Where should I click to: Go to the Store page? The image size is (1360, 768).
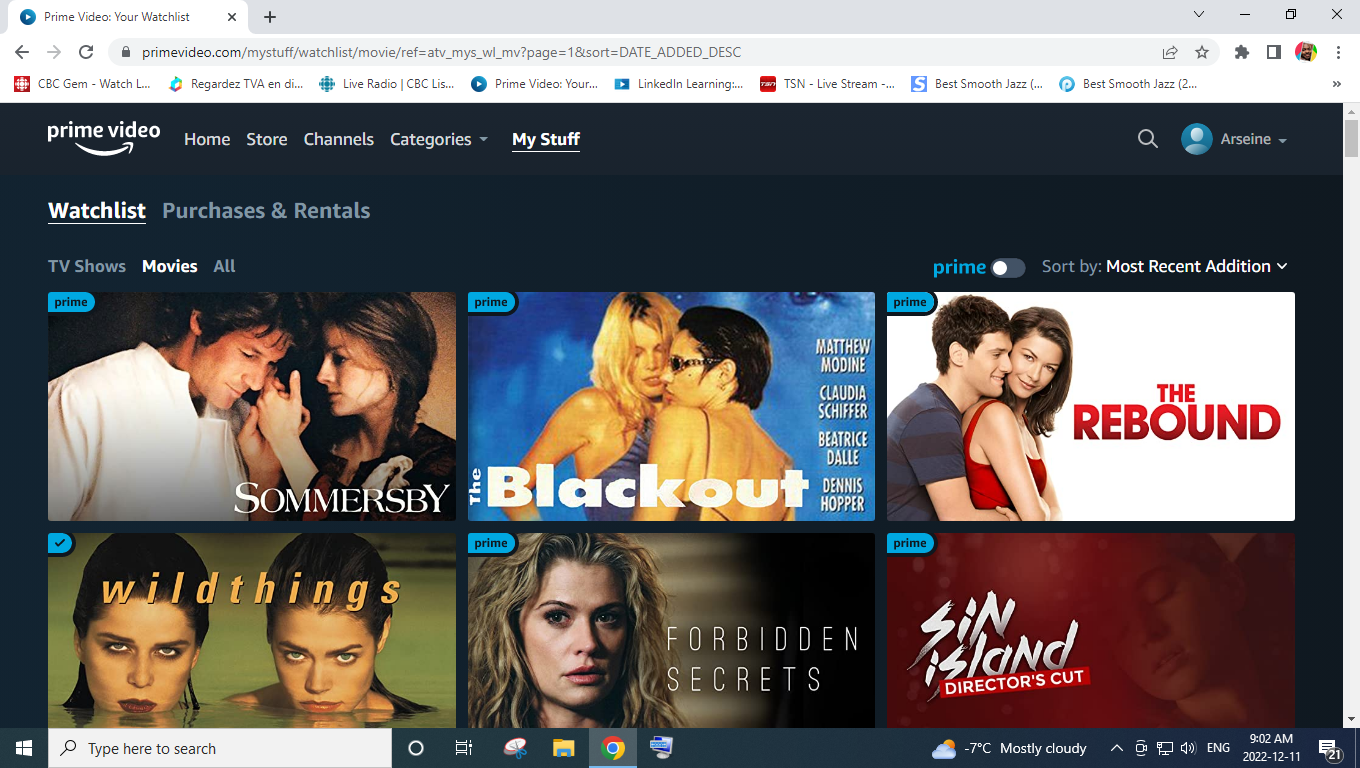click(267, 139)
